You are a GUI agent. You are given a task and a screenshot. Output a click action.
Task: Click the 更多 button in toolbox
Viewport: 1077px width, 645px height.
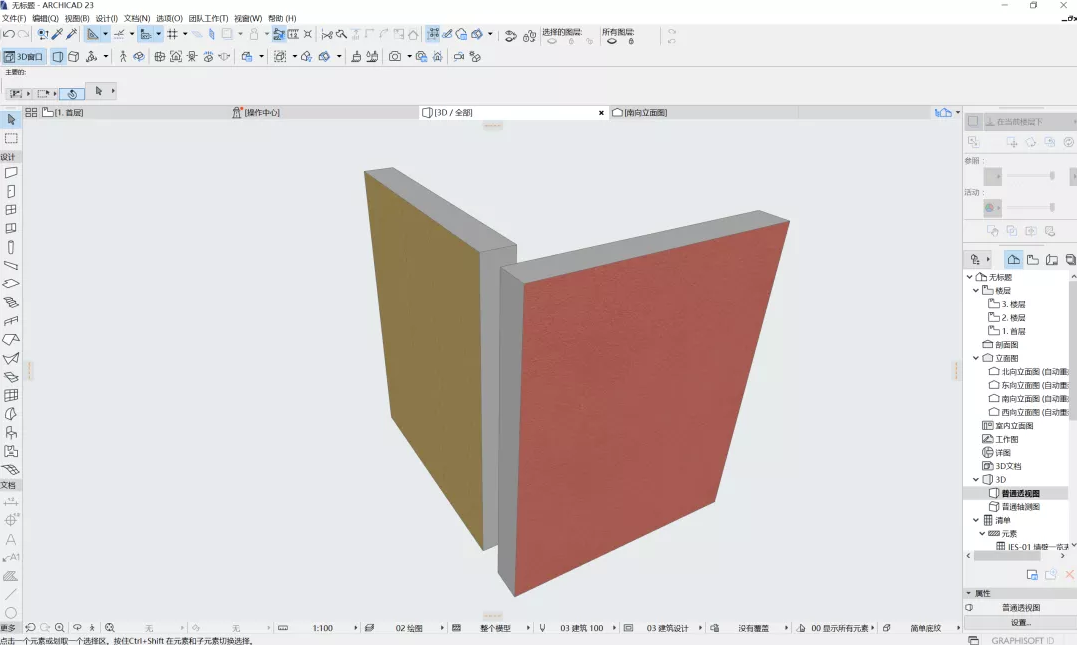(8, 628)
